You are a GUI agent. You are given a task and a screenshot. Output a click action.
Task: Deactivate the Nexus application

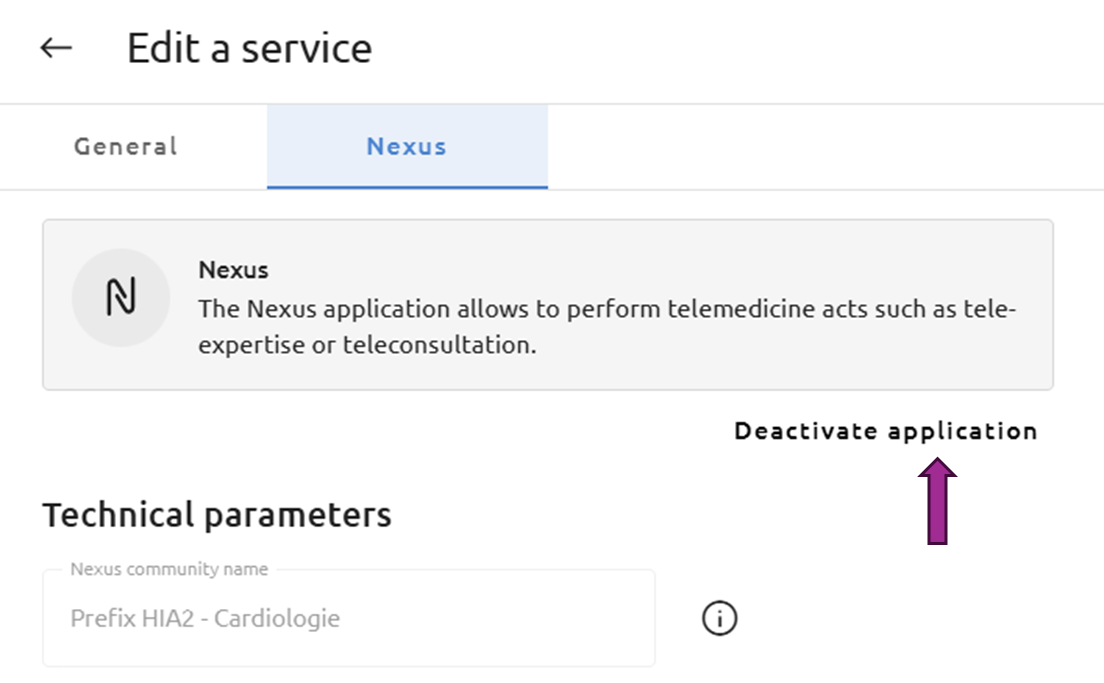click(886, 431)
